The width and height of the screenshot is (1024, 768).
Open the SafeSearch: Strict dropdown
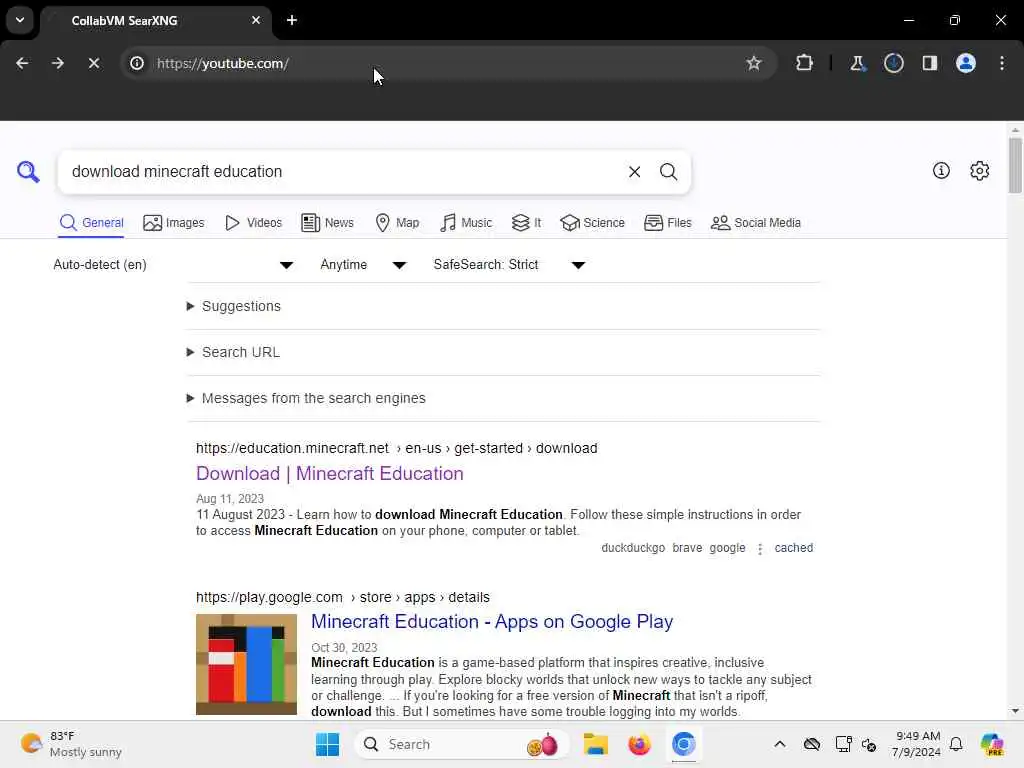(509, 264)
